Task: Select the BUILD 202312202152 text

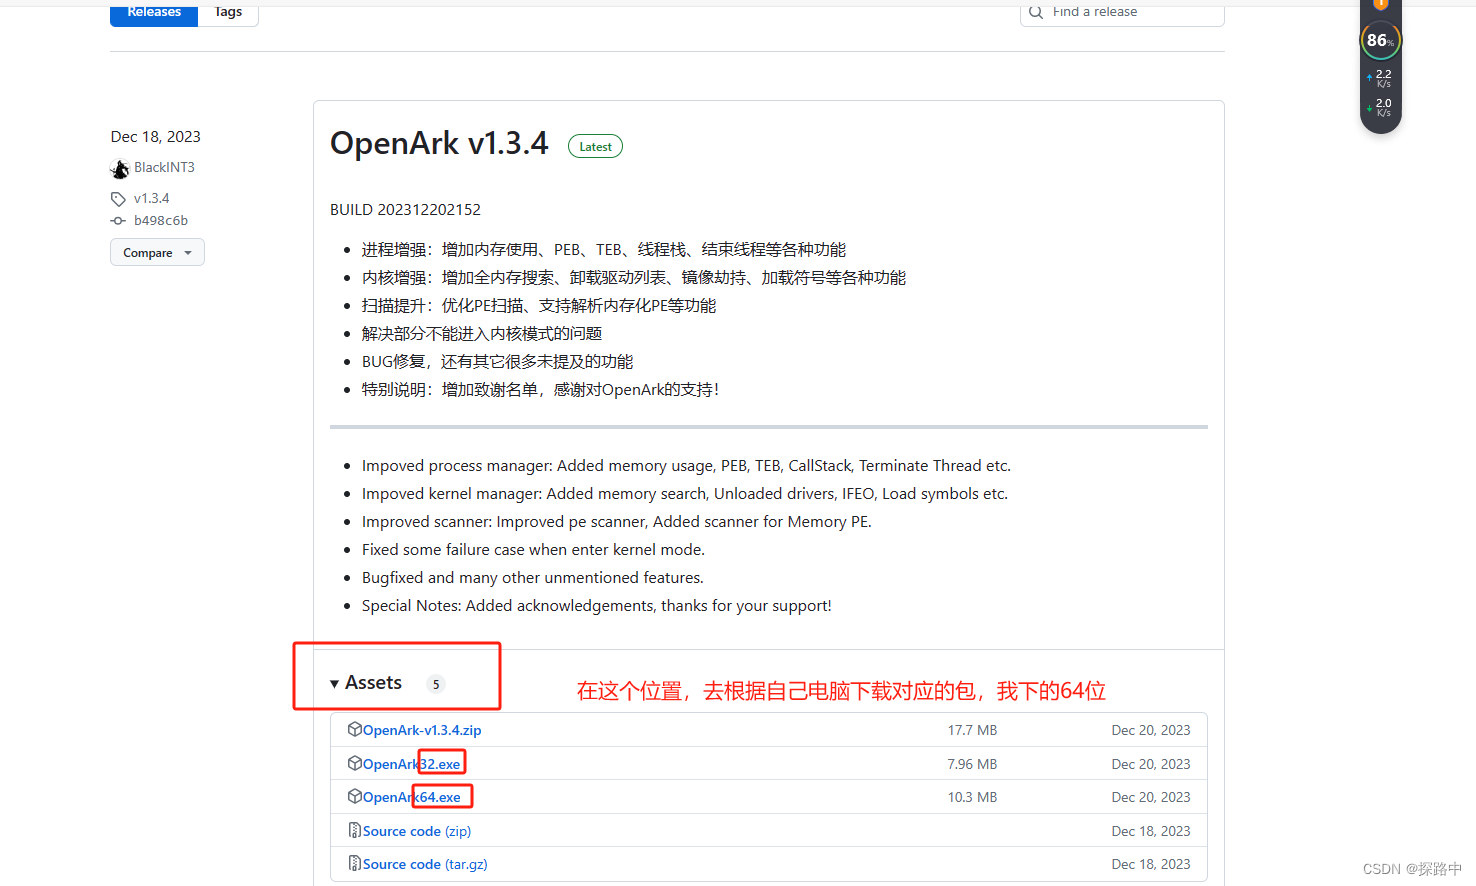Action: (405, 209)
